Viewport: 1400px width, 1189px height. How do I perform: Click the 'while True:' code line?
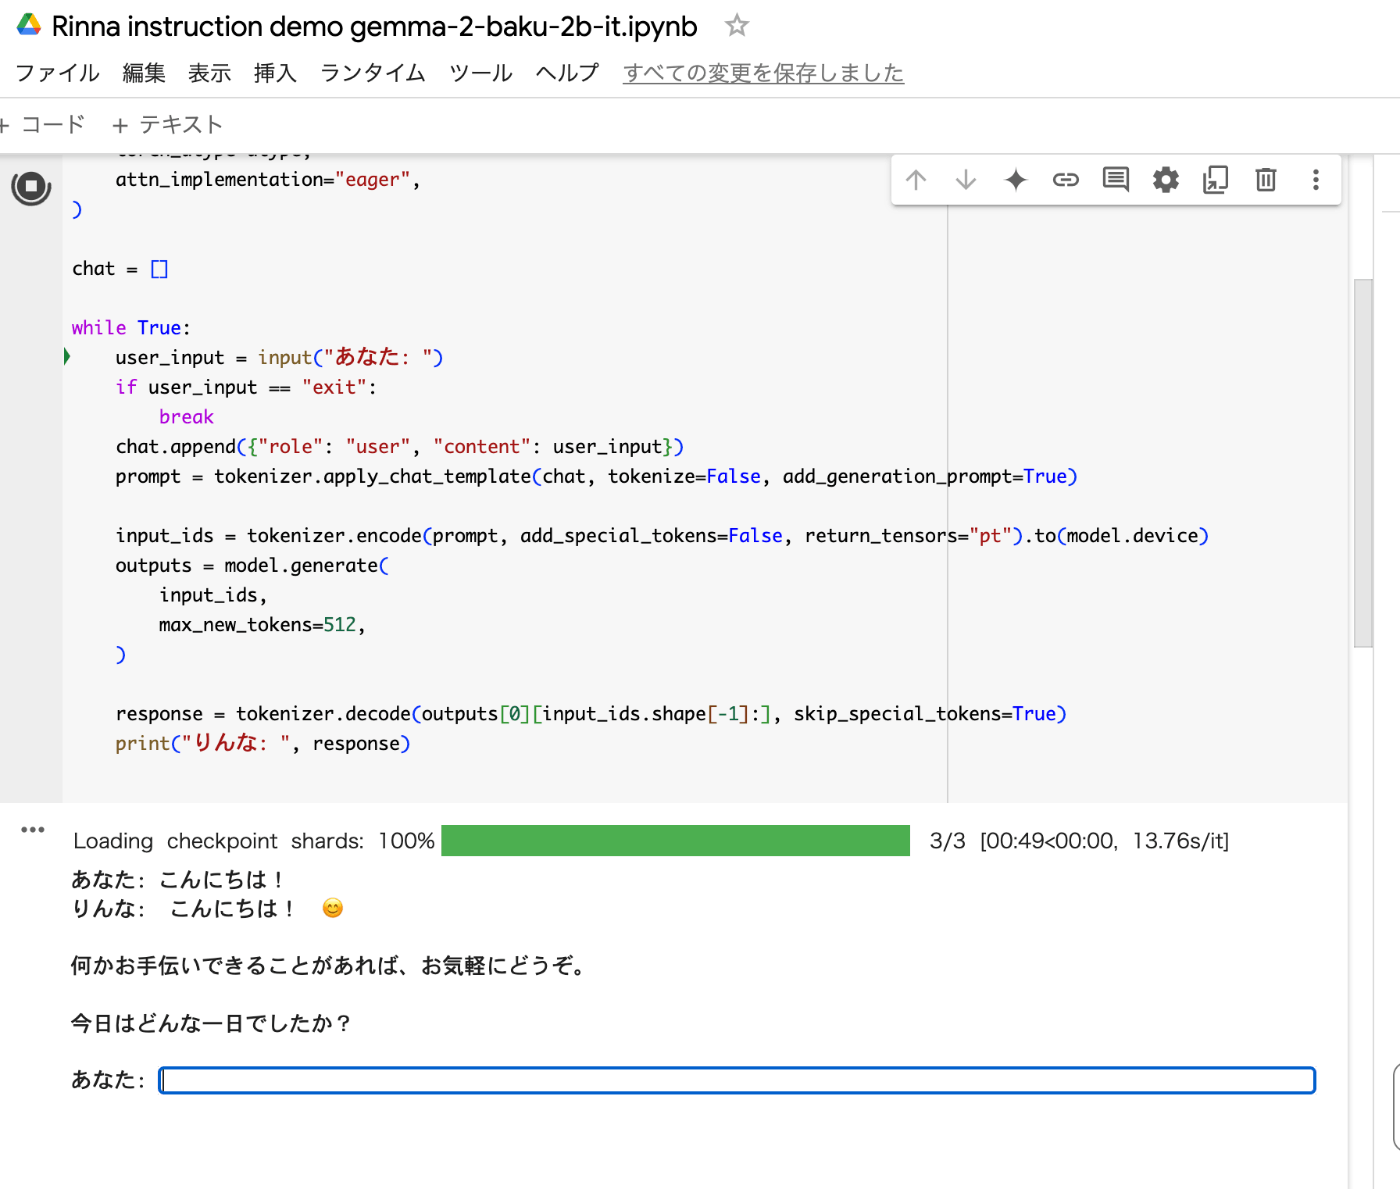point(131,328)
